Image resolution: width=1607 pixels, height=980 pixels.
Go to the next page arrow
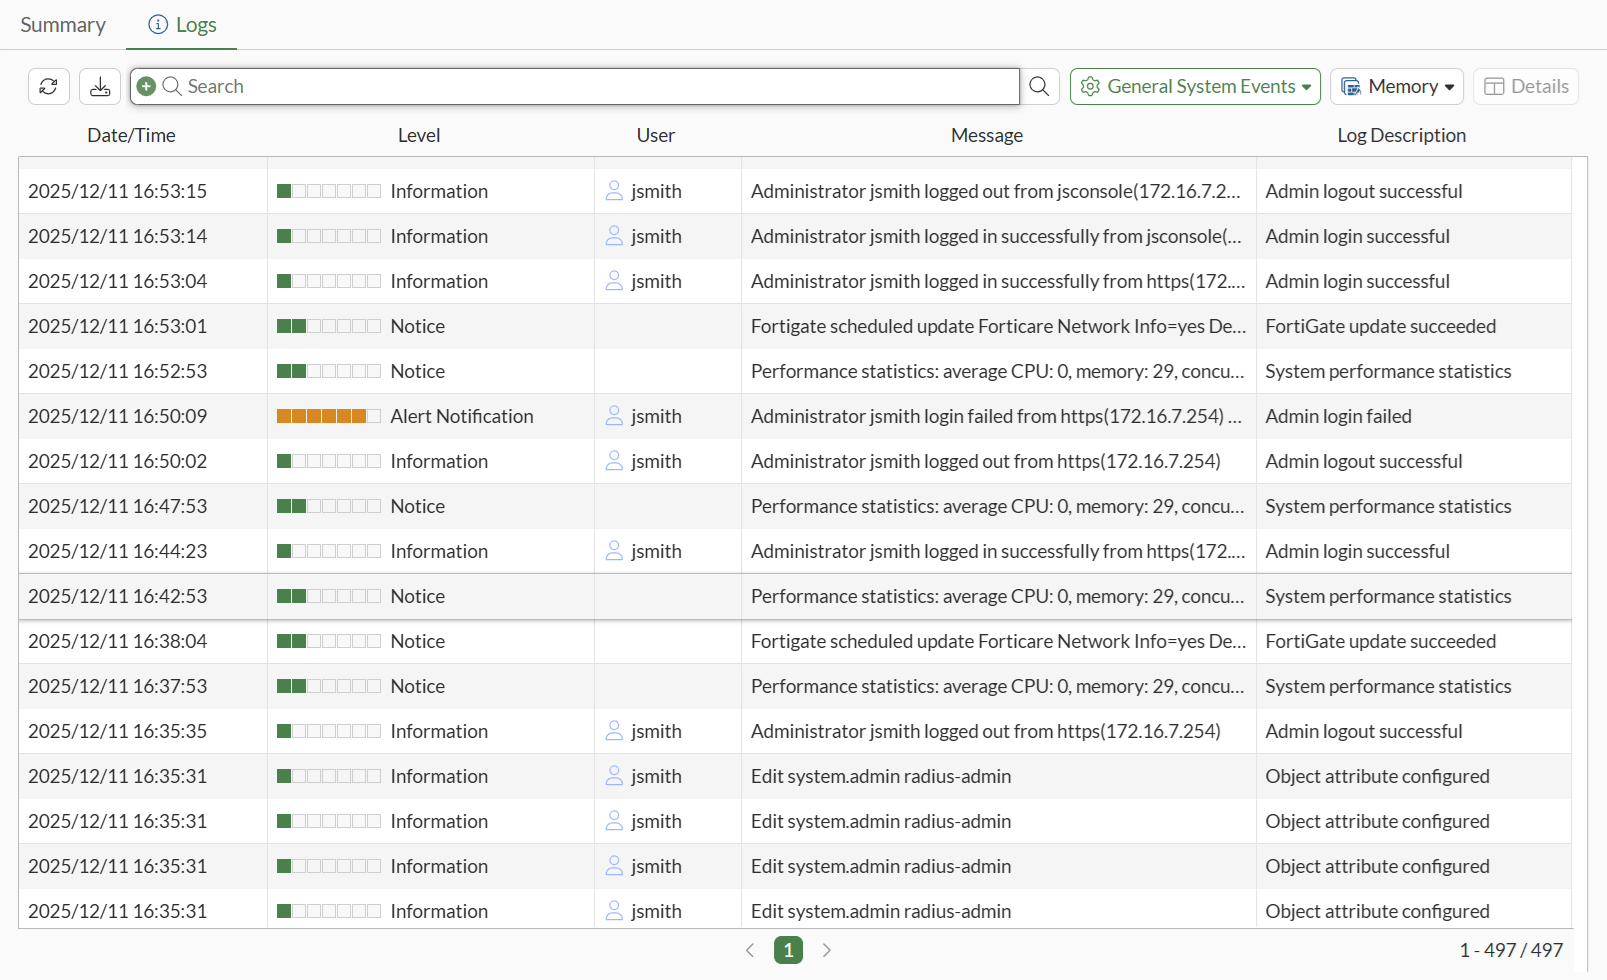click(x=826, y=950)
